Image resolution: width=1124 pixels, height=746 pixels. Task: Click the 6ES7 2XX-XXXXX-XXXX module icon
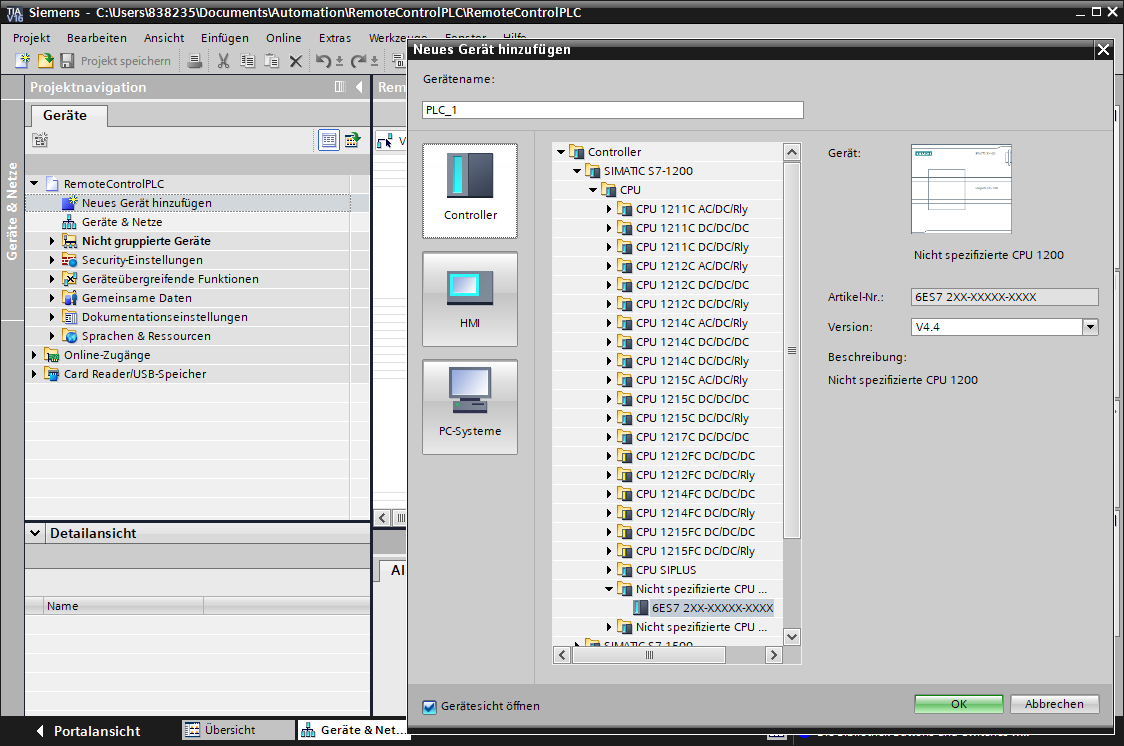pyautogui.click(x=641, y=608)
